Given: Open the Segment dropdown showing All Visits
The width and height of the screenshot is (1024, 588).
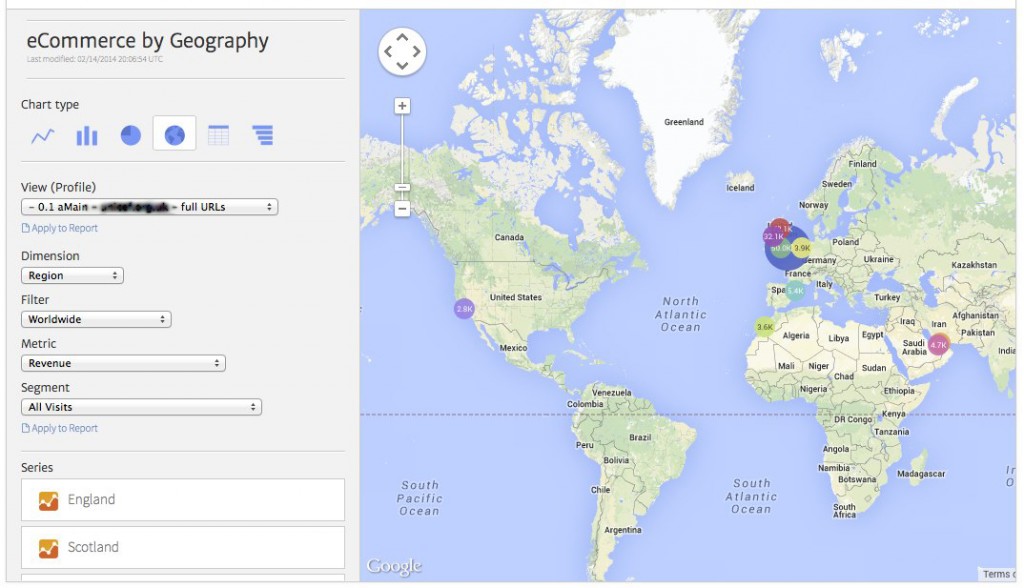Looking at the screenshot, I should click(x=141, y=407).
